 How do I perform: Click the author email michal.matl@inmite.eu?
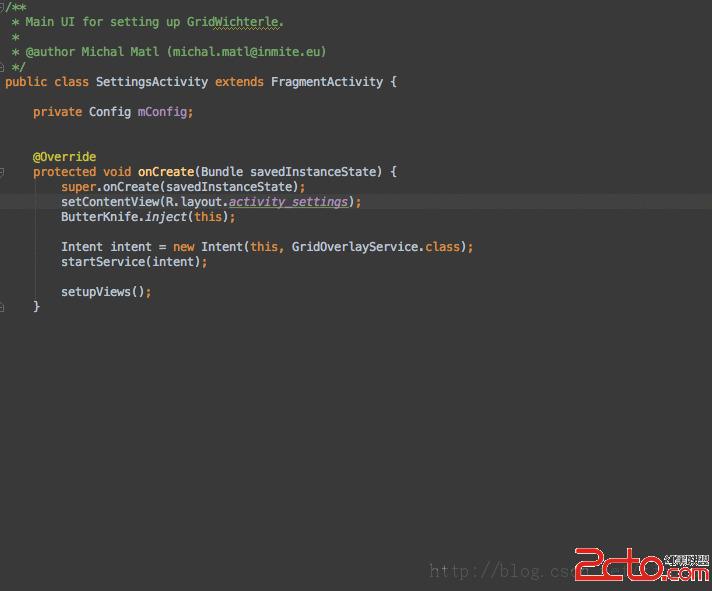coord(247,52)
